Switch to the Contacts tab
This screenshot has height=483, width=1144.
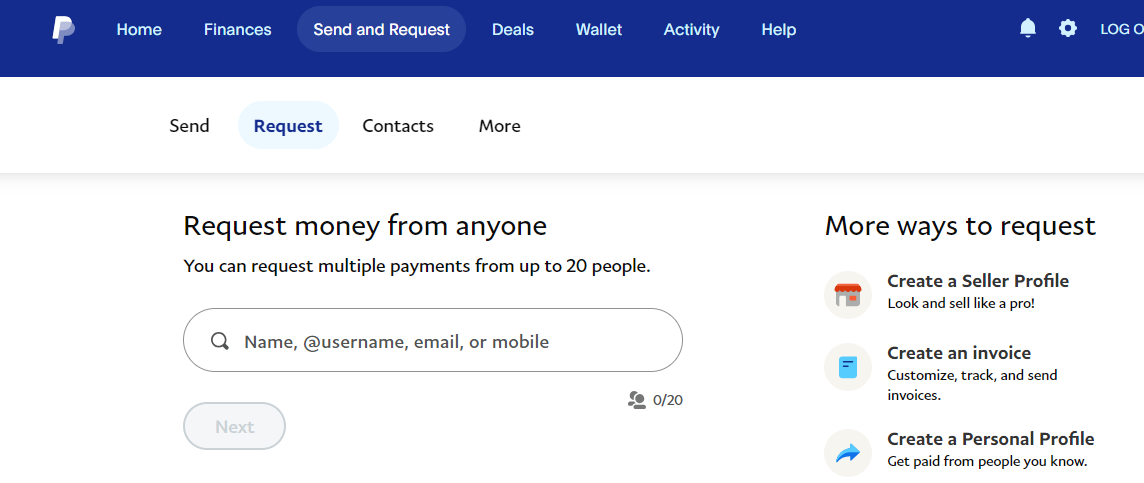398,125
